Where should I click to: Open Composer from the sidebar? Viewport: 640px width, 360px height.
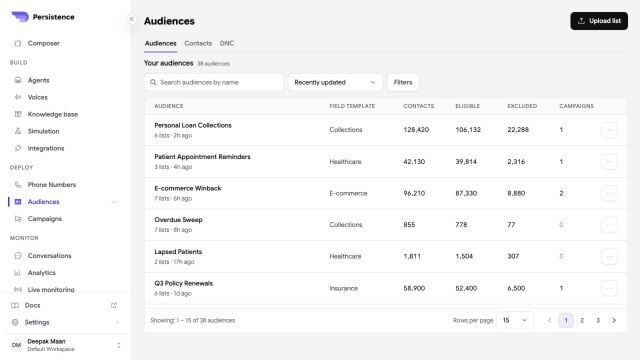point(43,43)
